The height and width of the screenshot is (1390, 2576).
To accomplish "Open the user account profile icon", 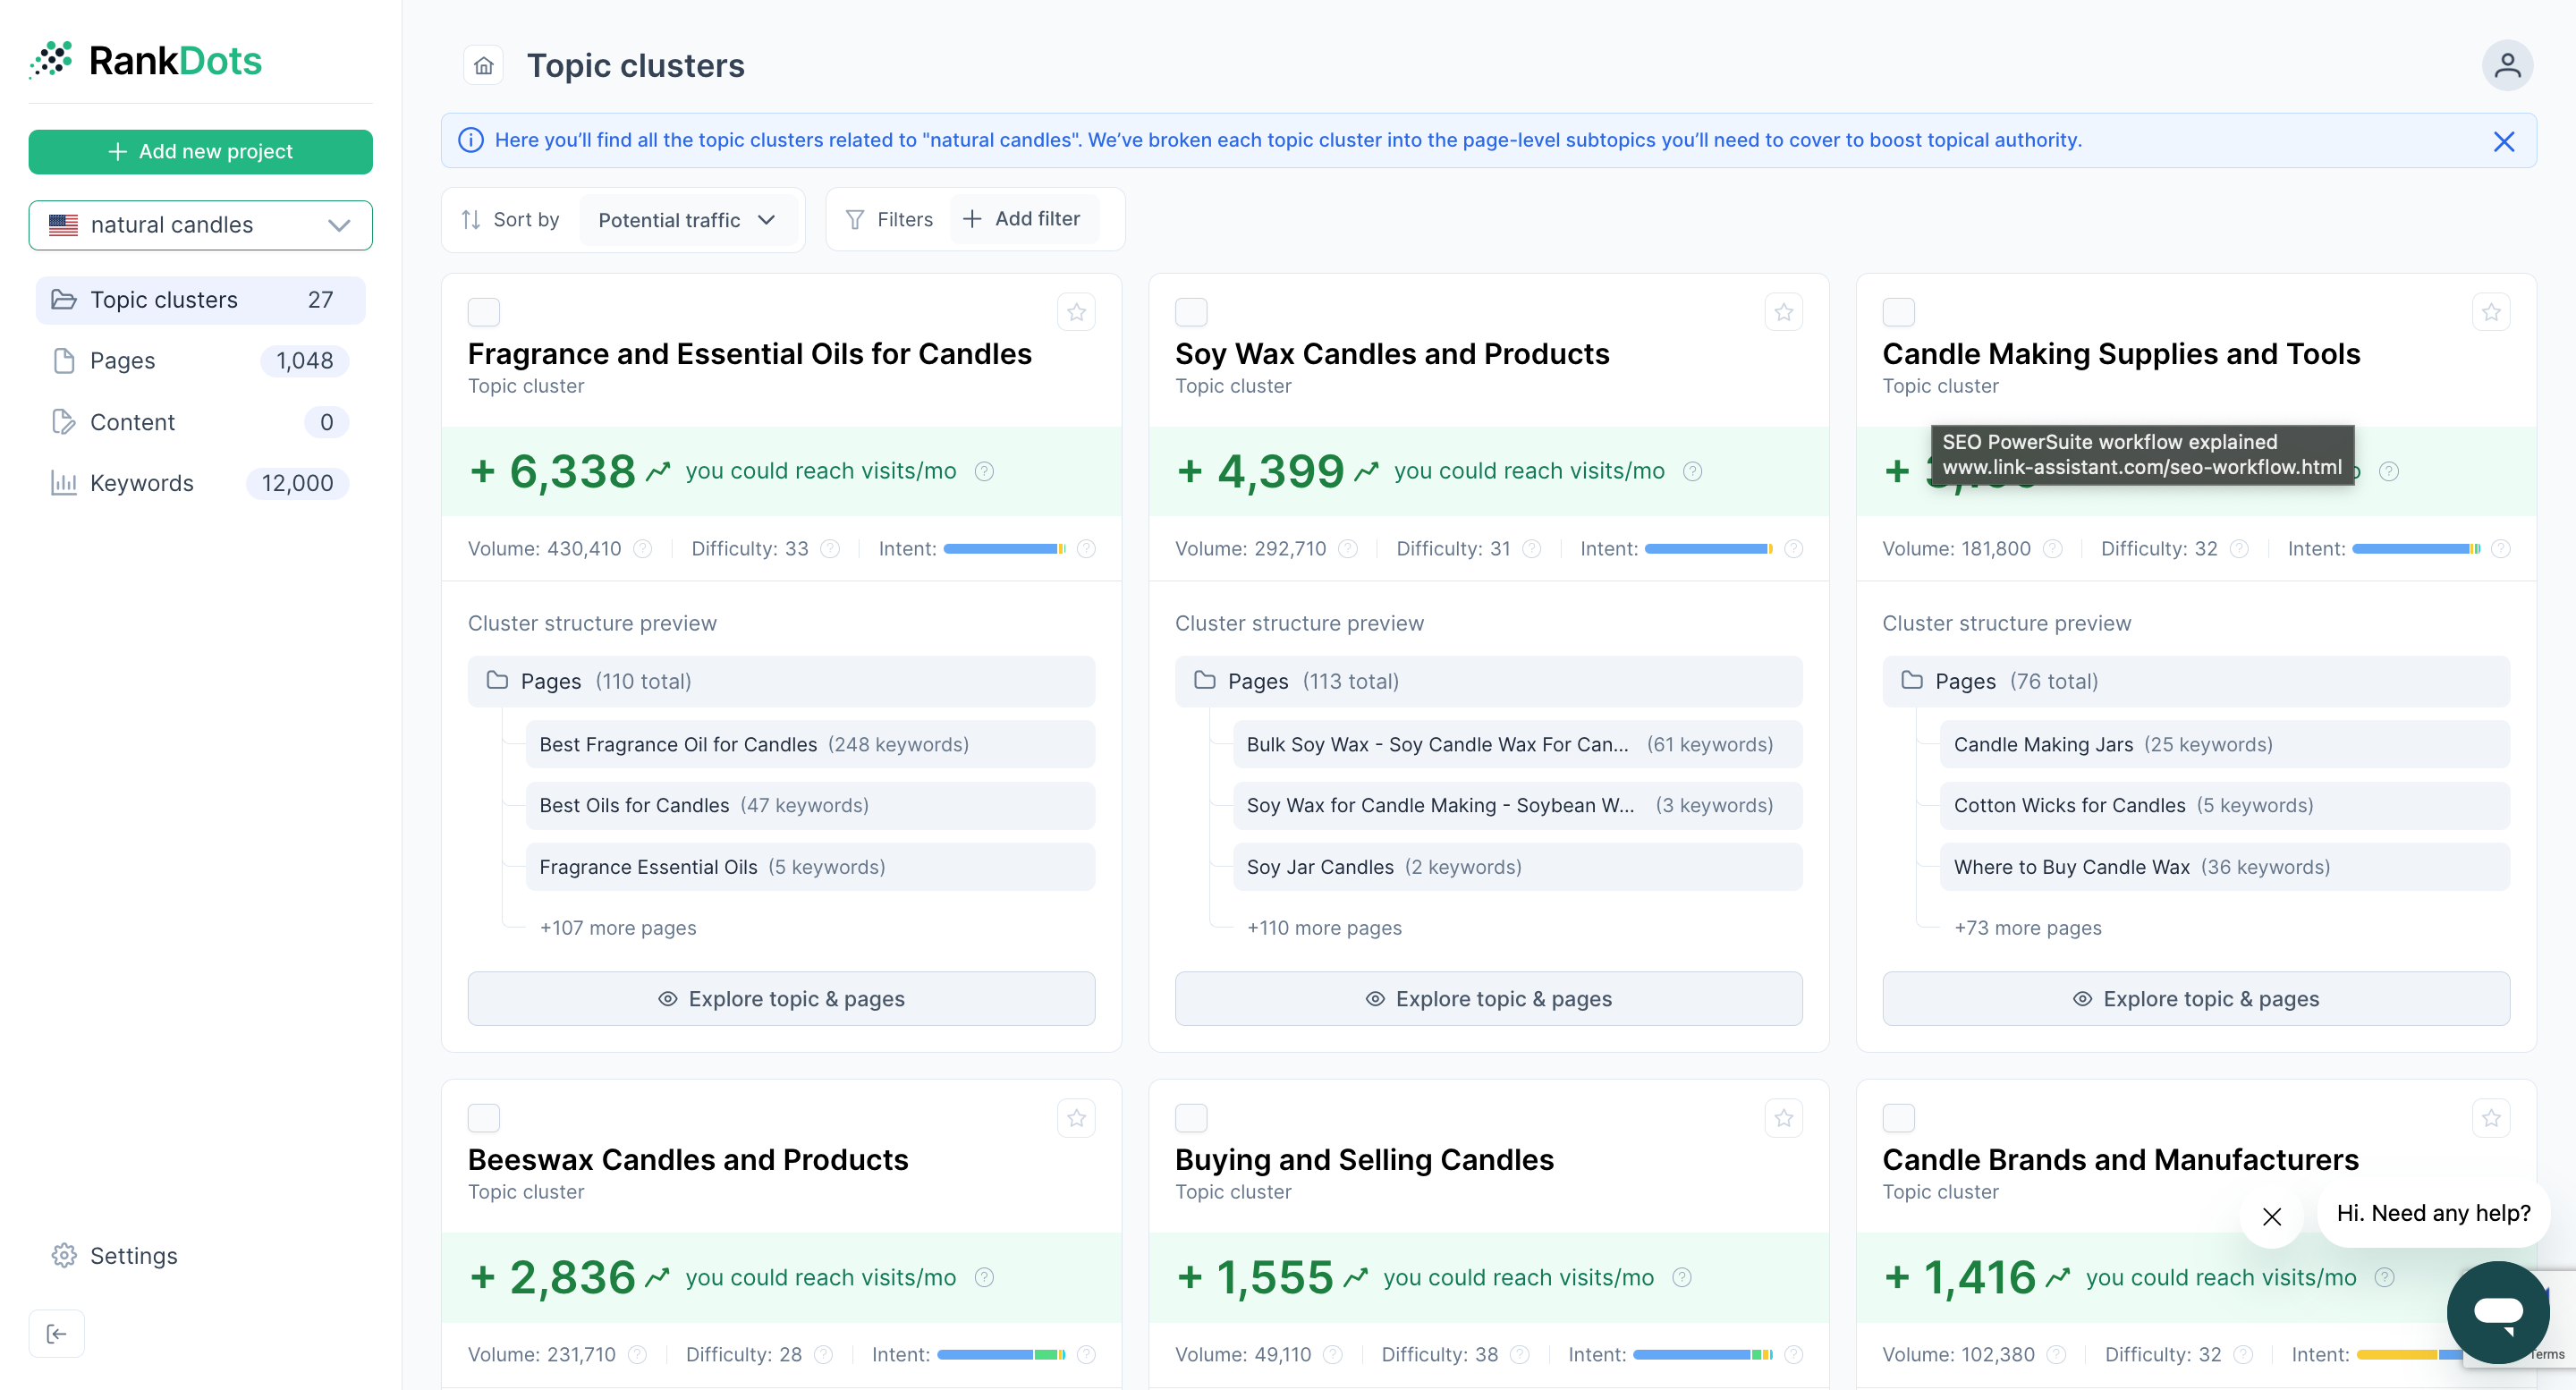I will coord(2506,66).
